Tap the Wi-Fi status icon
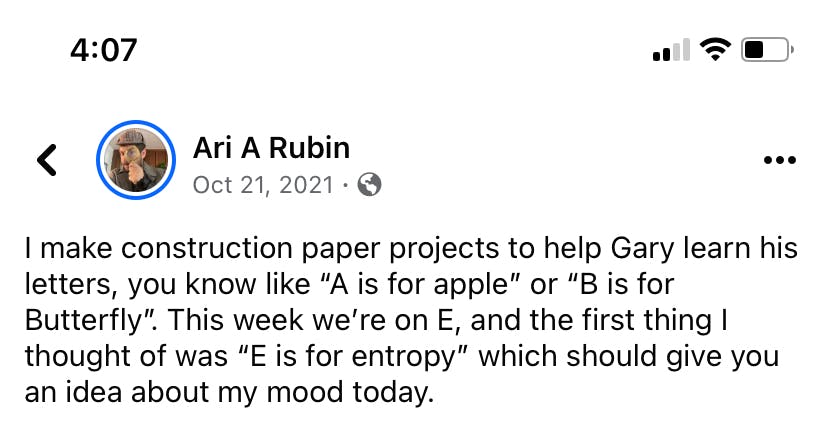This screenshot has width=828, height=427. coord(715,48)
